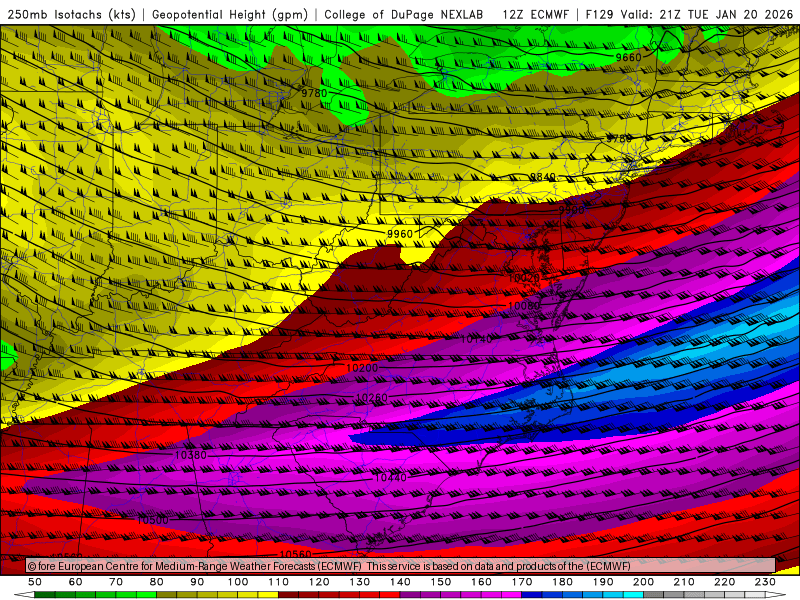Select the darkest green swatch starting the color bar

click(x=45, y=595)
